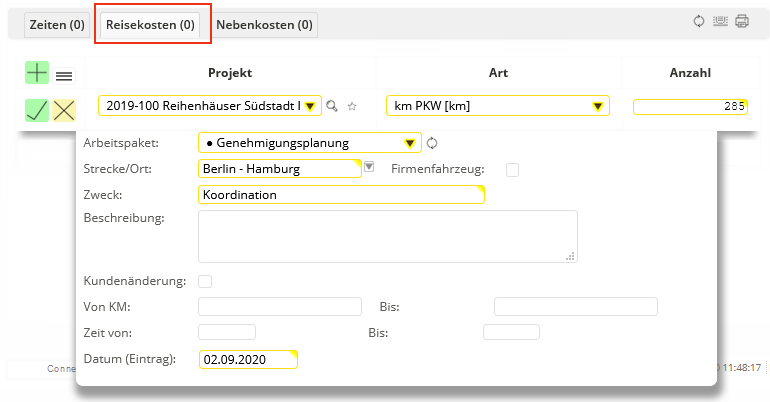Open the Projekt dropdown
The height and width of the screenshot is (402, 770).
(310, 106)
